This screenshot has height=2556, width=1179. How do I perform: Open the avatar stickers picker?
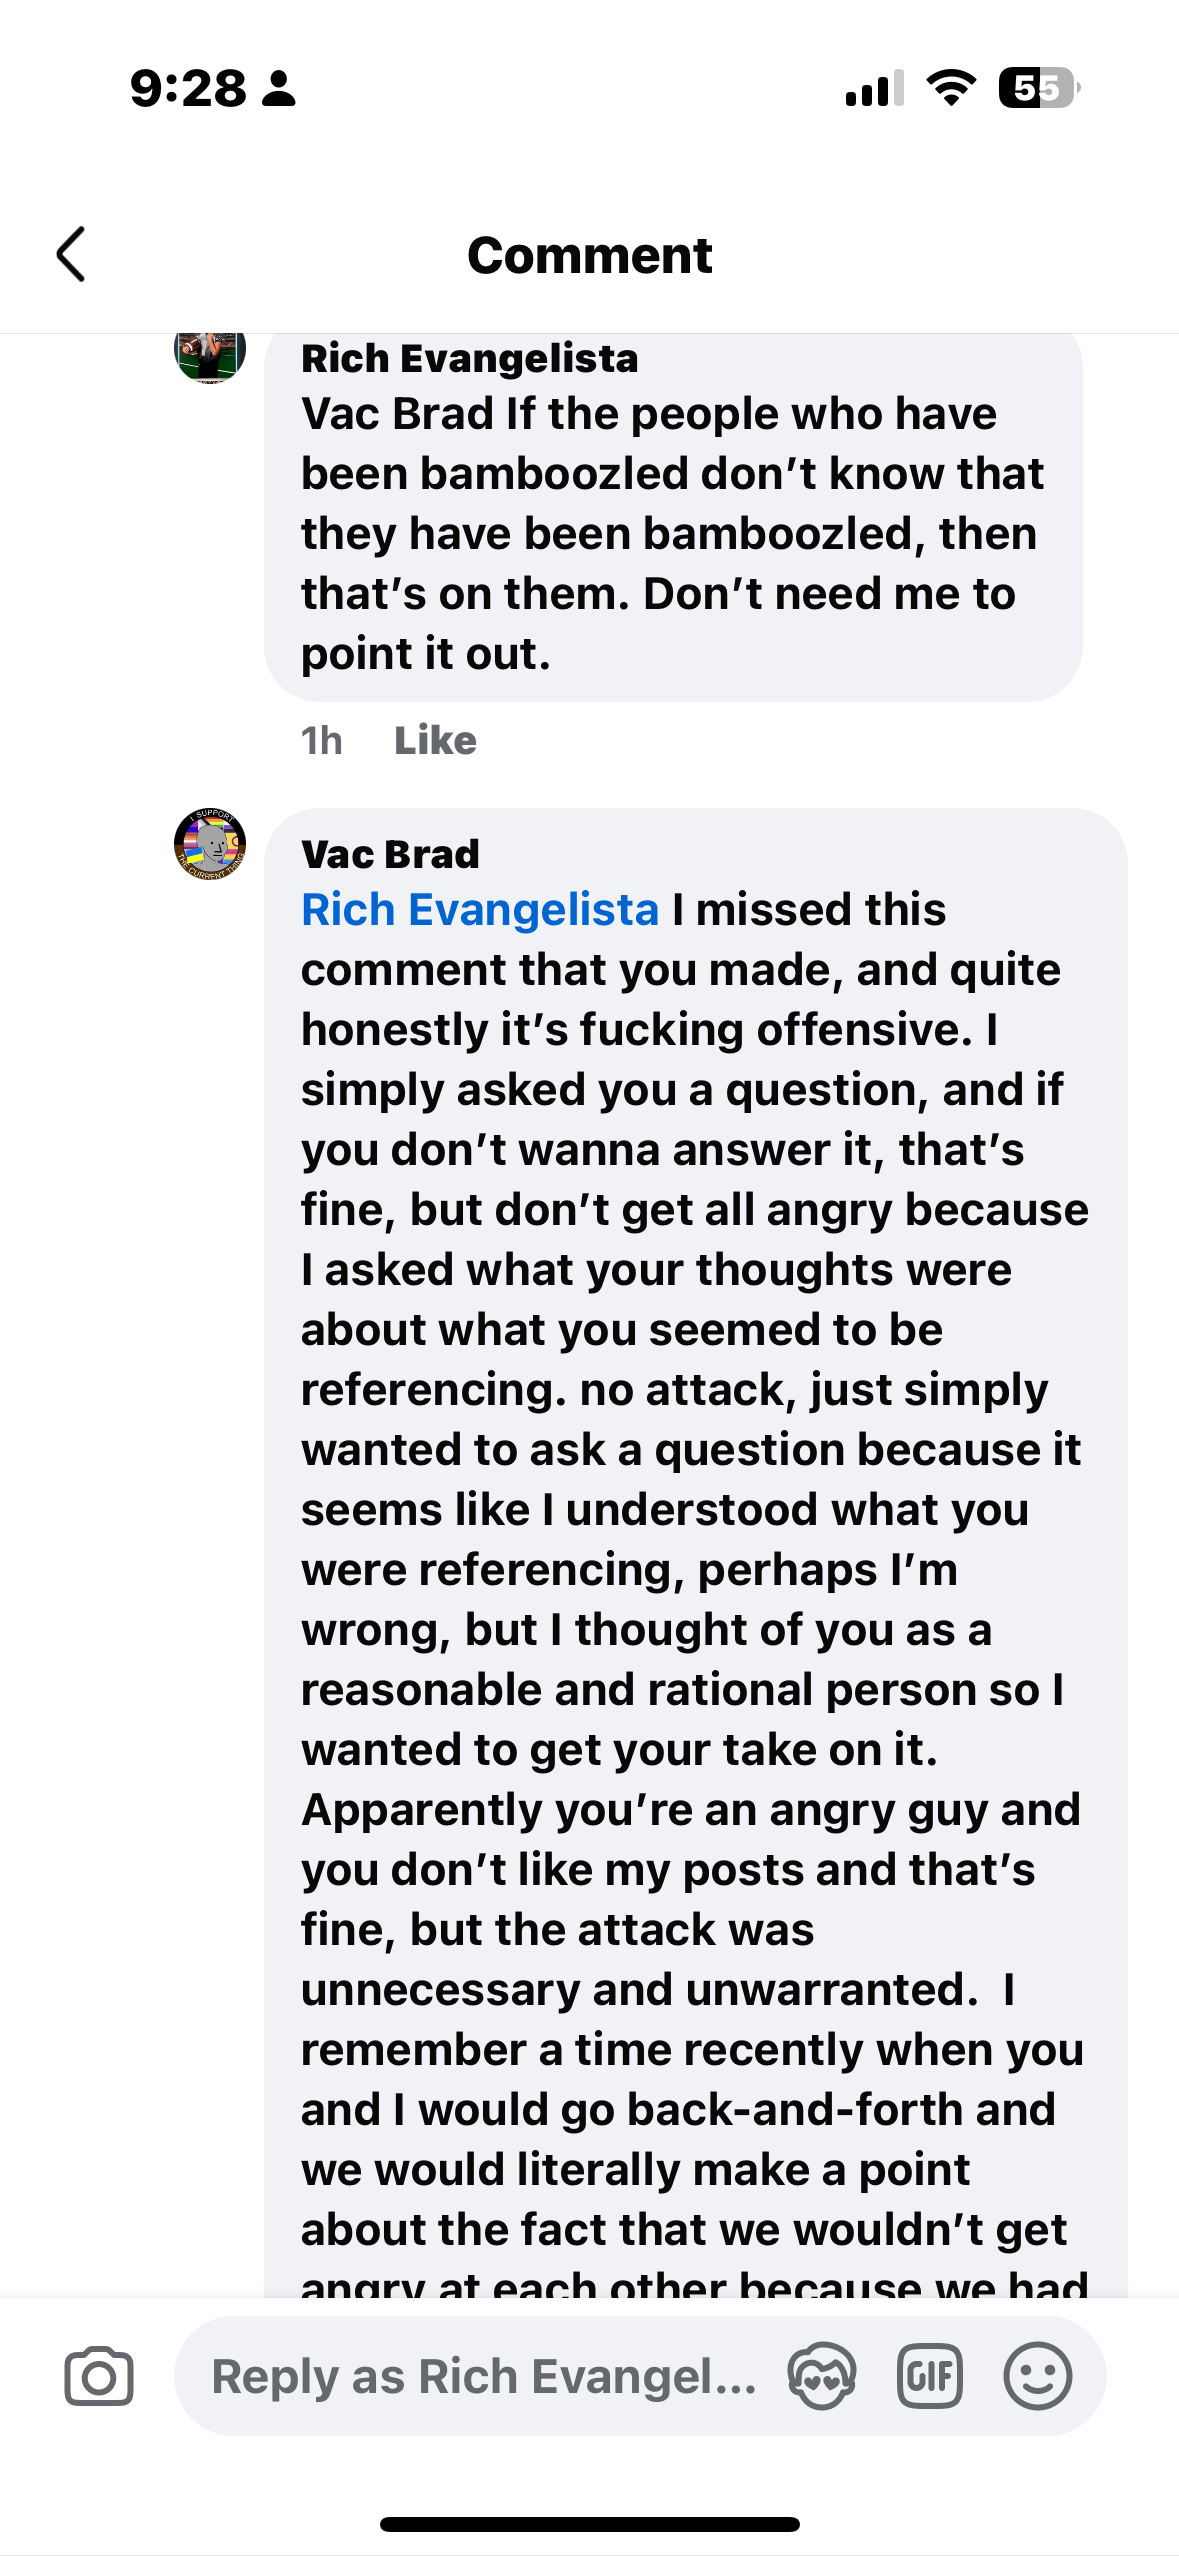click(x=821, y=2376)
